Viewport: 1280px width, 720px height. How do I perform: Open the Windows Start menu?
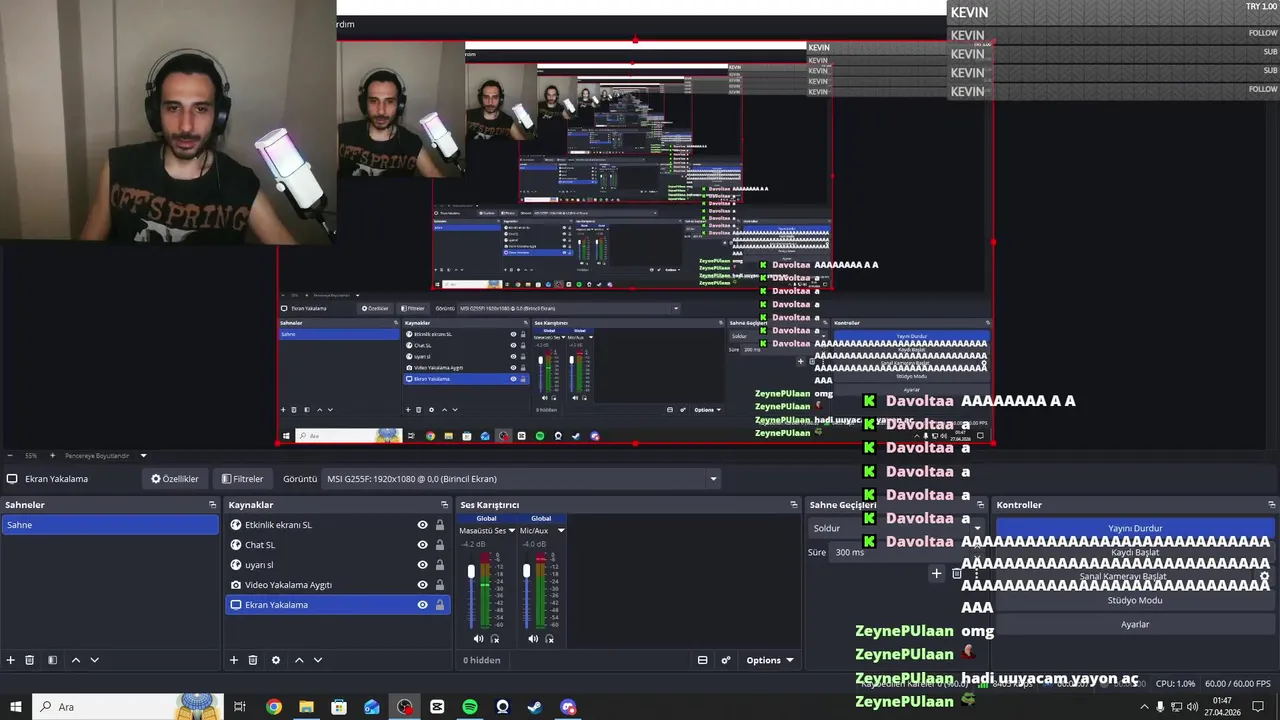[x=16, y=707]
